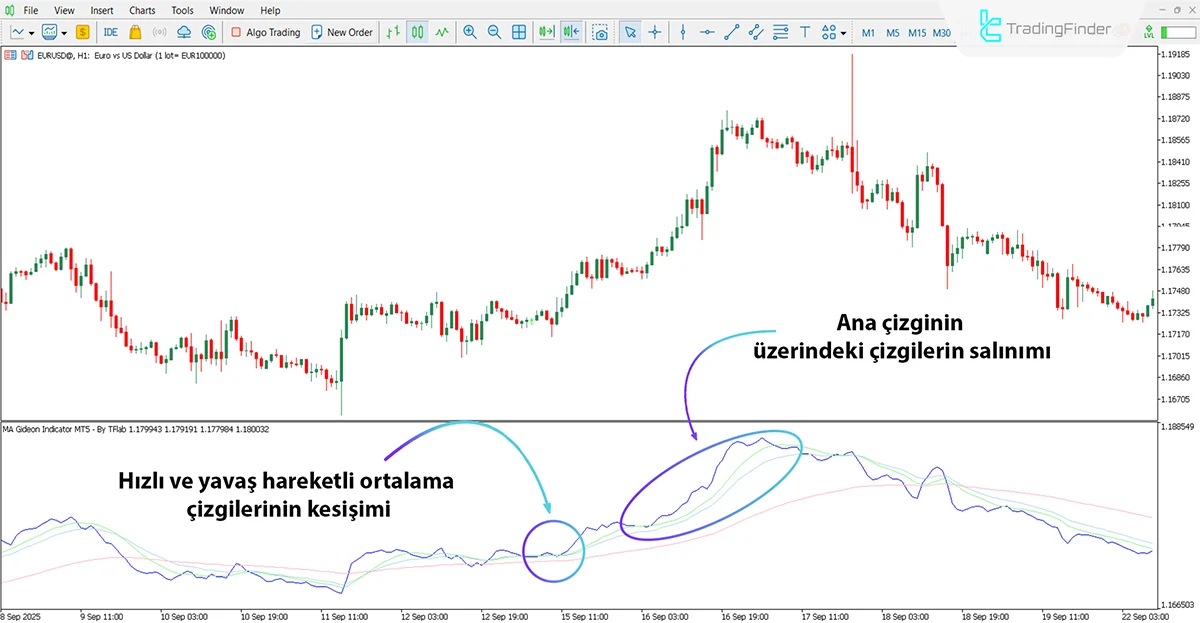
Task: Toggle chart auto scroll
Action: pyautogui.click(x=545, y=32)
